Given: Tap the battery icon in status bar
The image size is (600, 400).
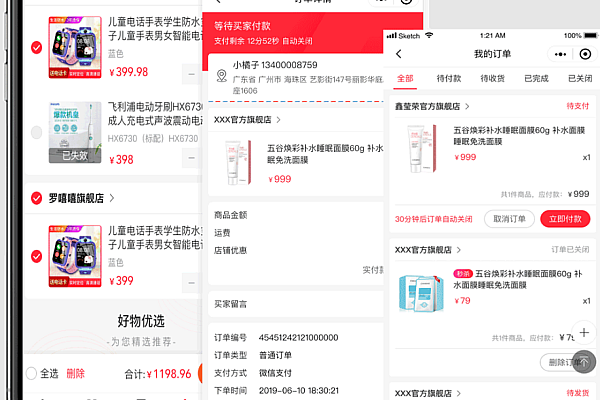Looking at the screenshot, I should (x=590, y=36).
